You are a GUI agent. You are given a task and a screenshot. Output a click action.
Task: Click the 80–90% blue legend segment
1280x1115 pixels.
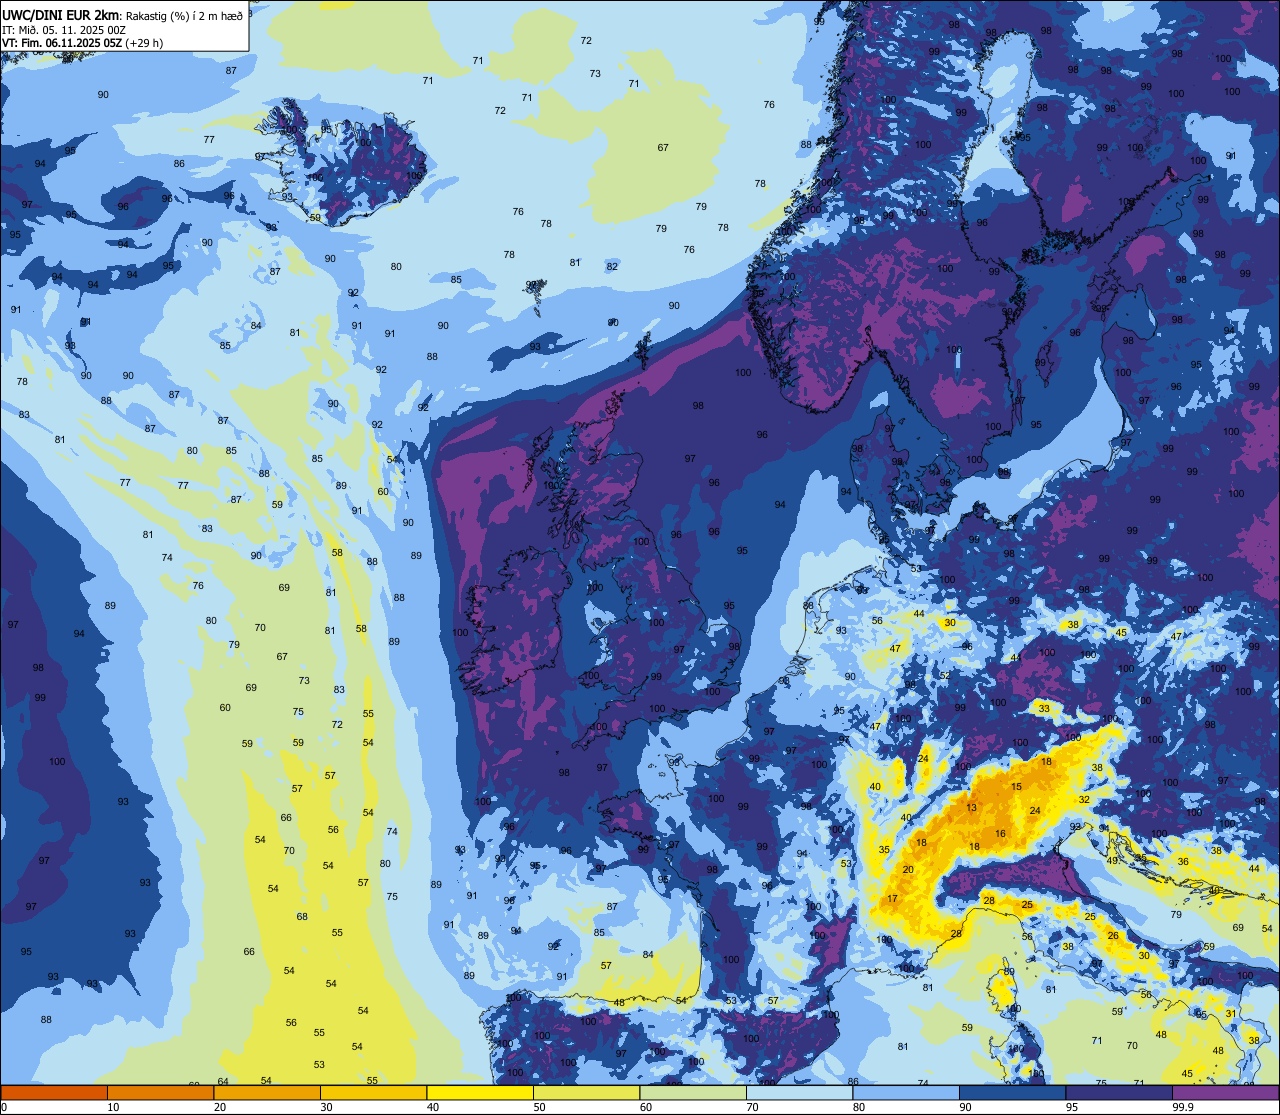[906, 1092]
